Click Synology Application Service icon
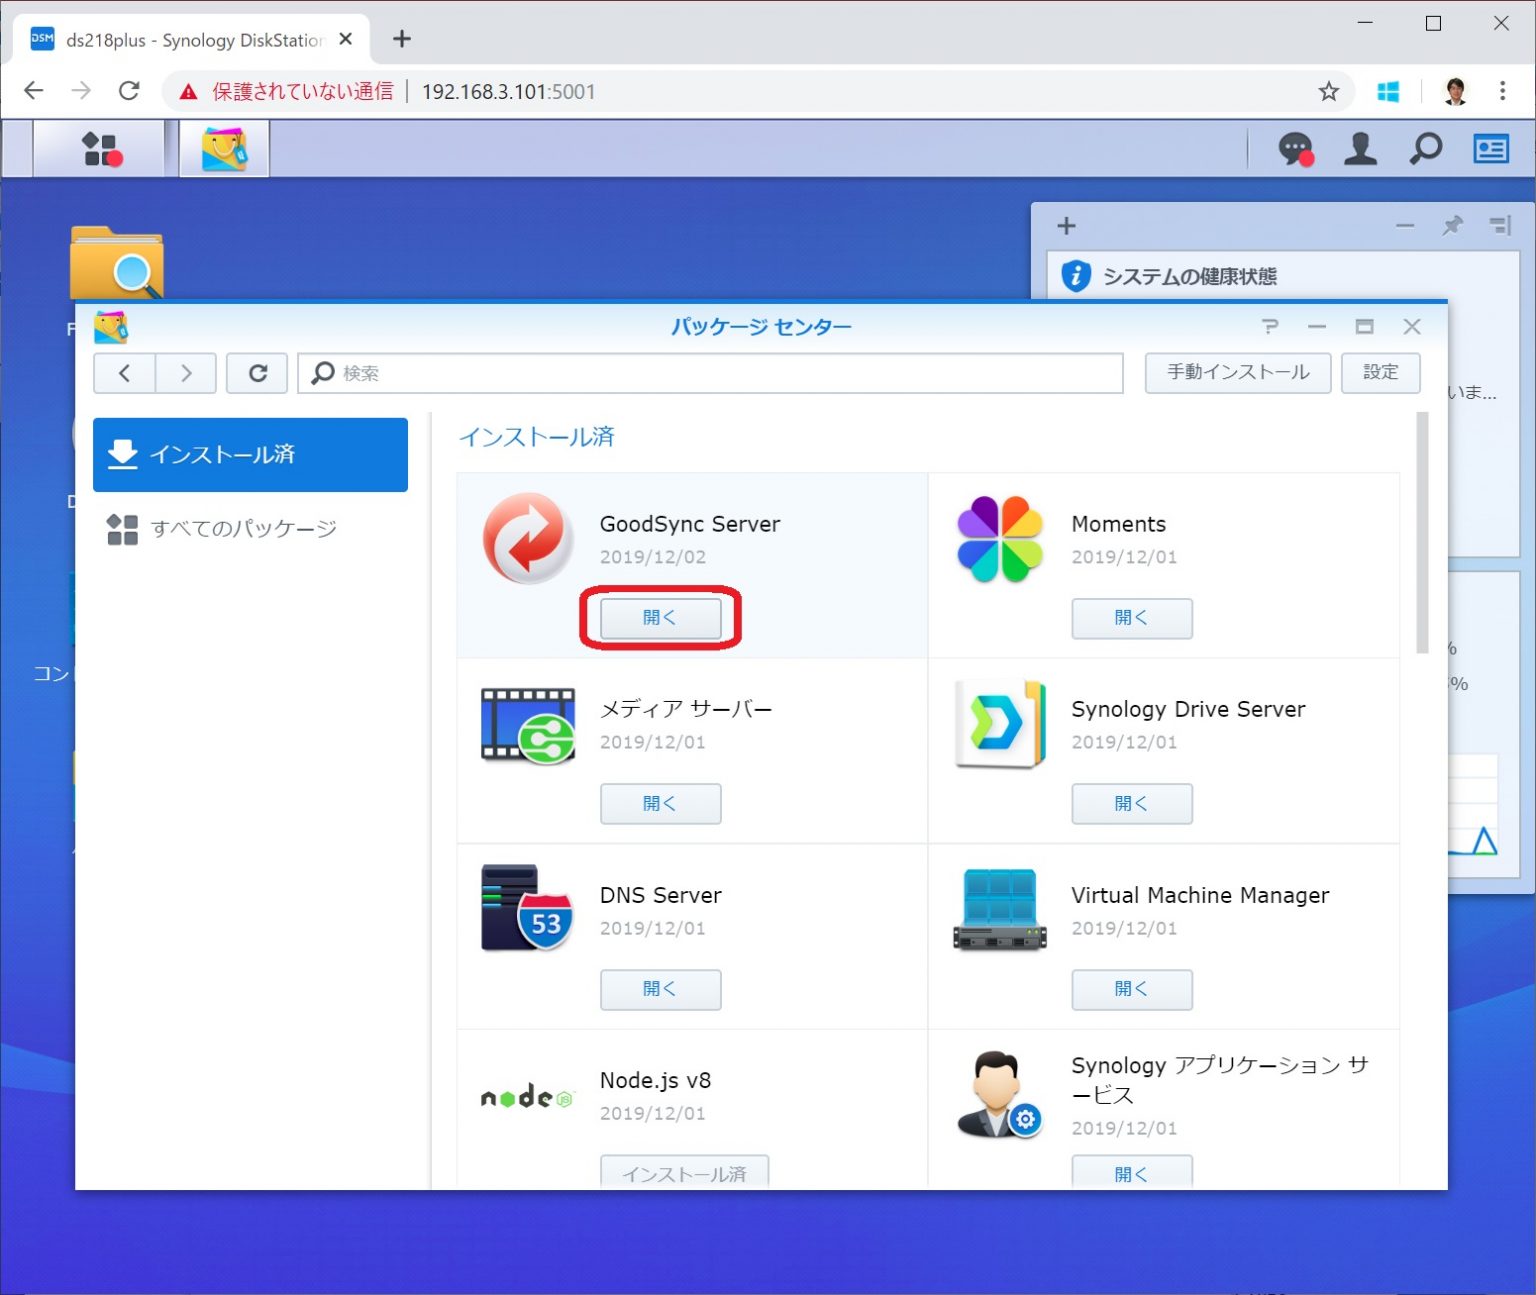Viewport: 1536px width, 1295px height. click(999, 1095)
